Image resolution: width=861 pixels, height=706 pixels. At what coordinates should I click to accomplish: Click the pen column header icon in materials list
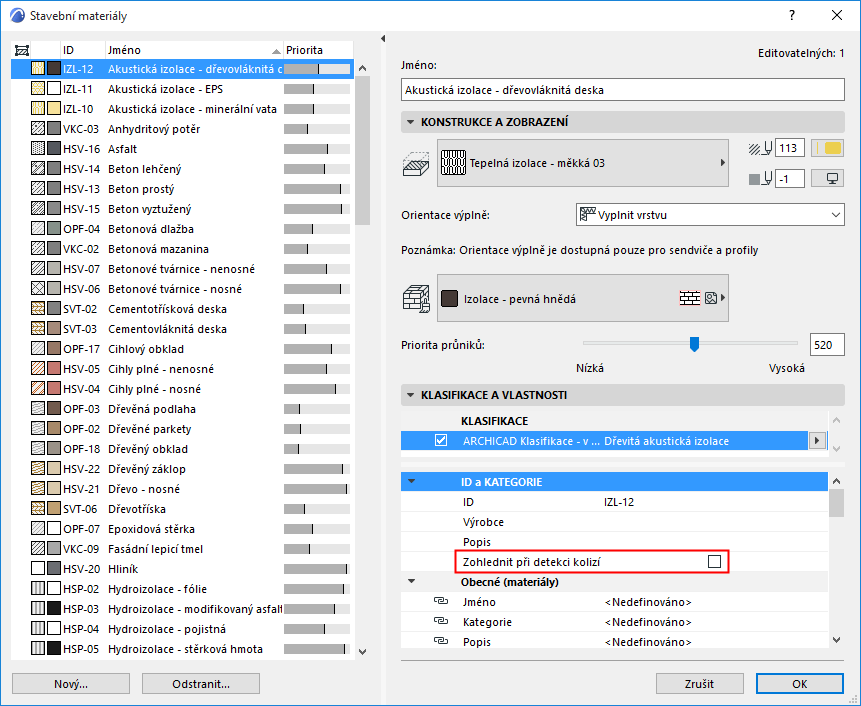coord(23,48)
